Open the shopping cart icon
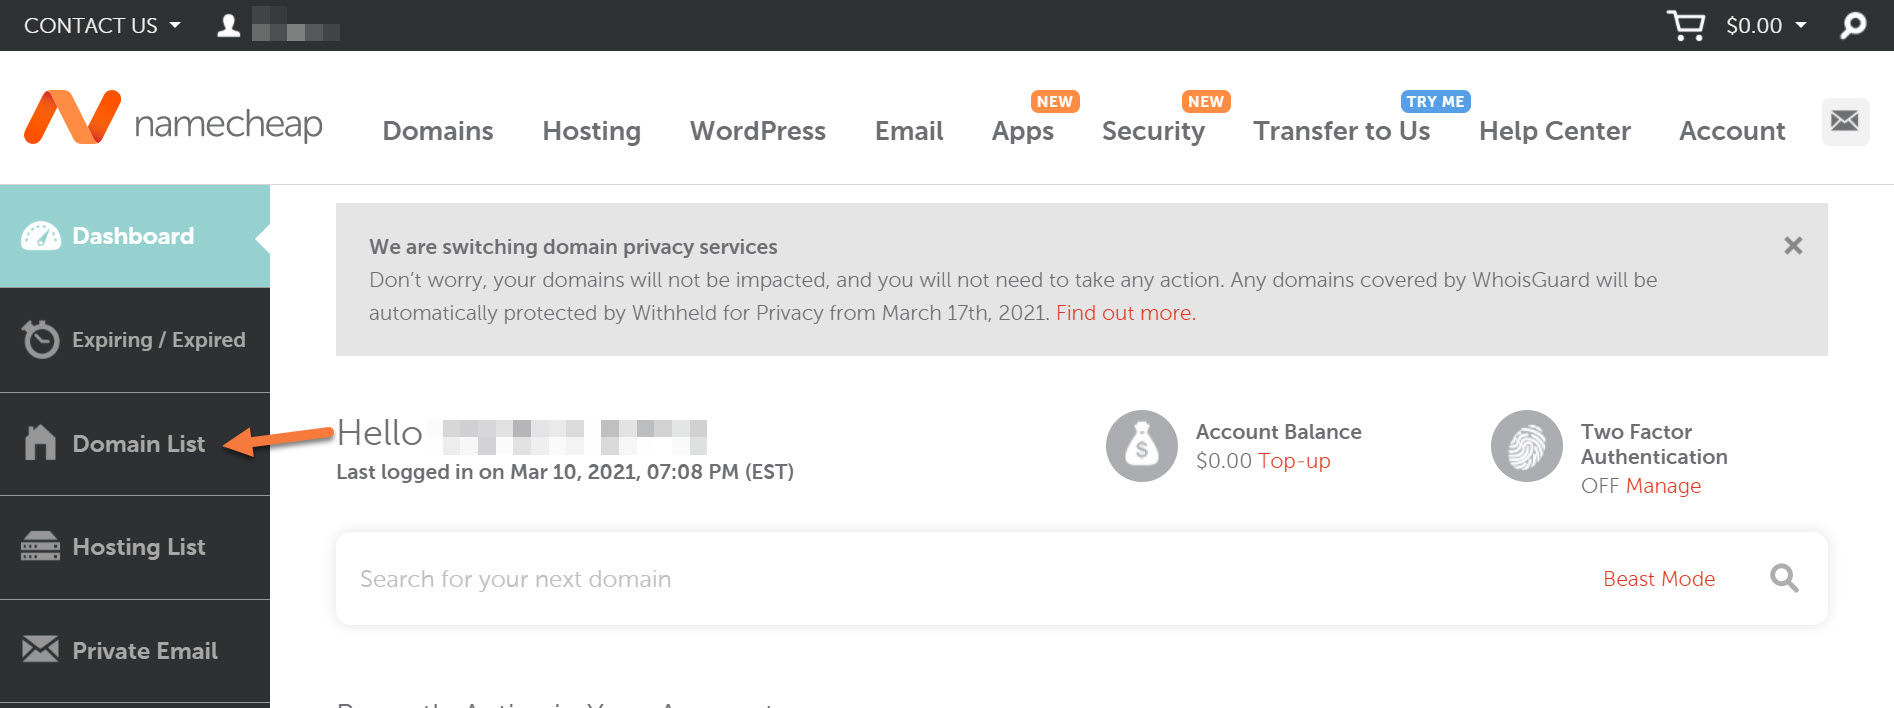Viewport: 1894px width, 708px height. (x=1687, y=25)
